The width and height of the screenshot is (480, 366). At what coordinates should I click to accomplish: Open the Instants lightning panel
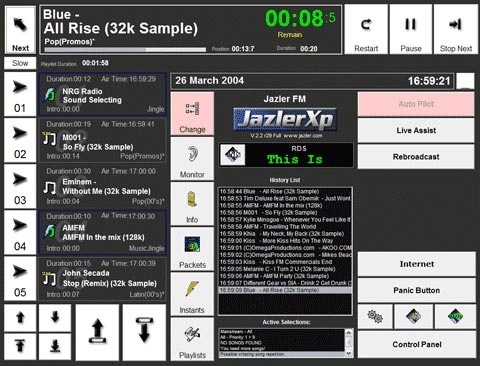[192, 294]
